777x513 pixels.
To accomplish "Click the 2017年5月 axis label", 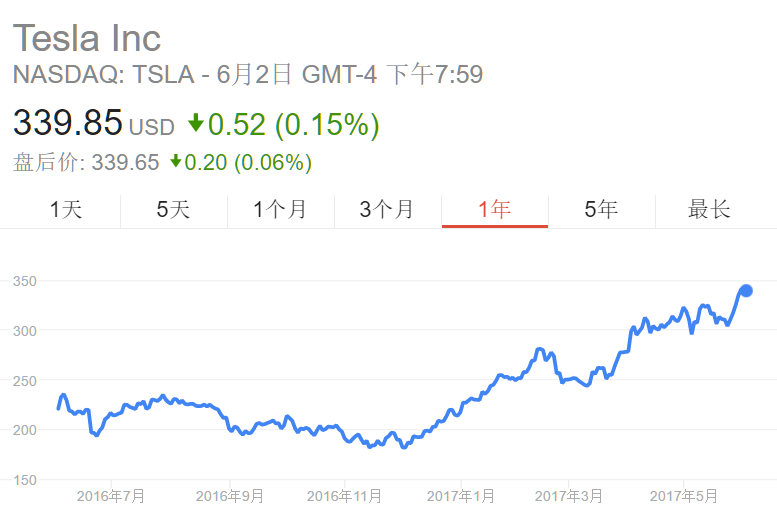I will [684, 496].
